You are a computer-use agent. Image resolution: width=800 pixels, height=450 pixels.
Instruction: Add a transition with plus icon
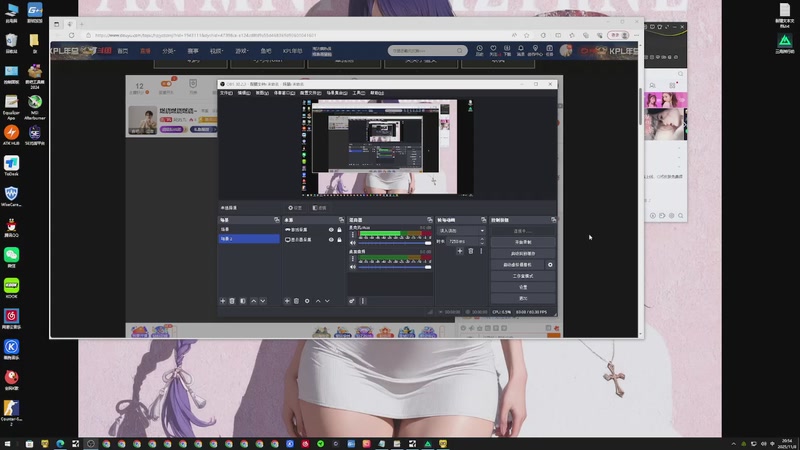460,251
